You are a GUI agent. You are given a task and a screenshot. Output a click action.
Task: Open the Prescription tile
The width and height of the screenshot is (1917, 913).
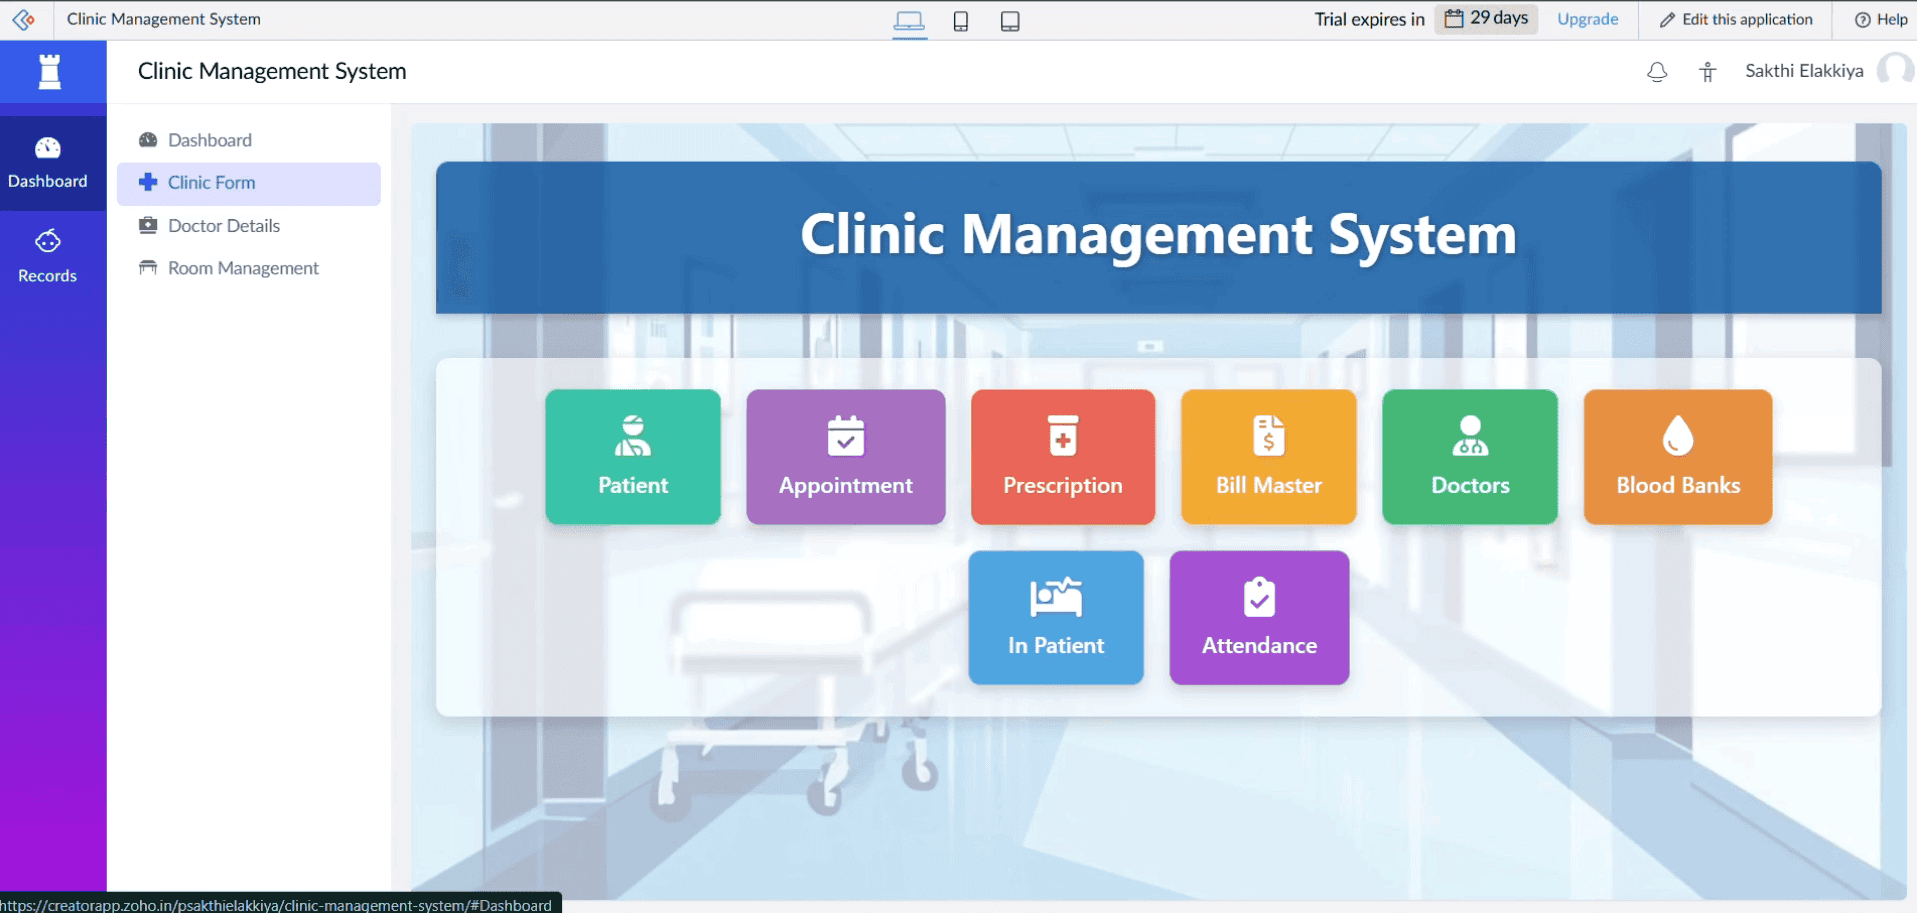[x=1063, y=457]
